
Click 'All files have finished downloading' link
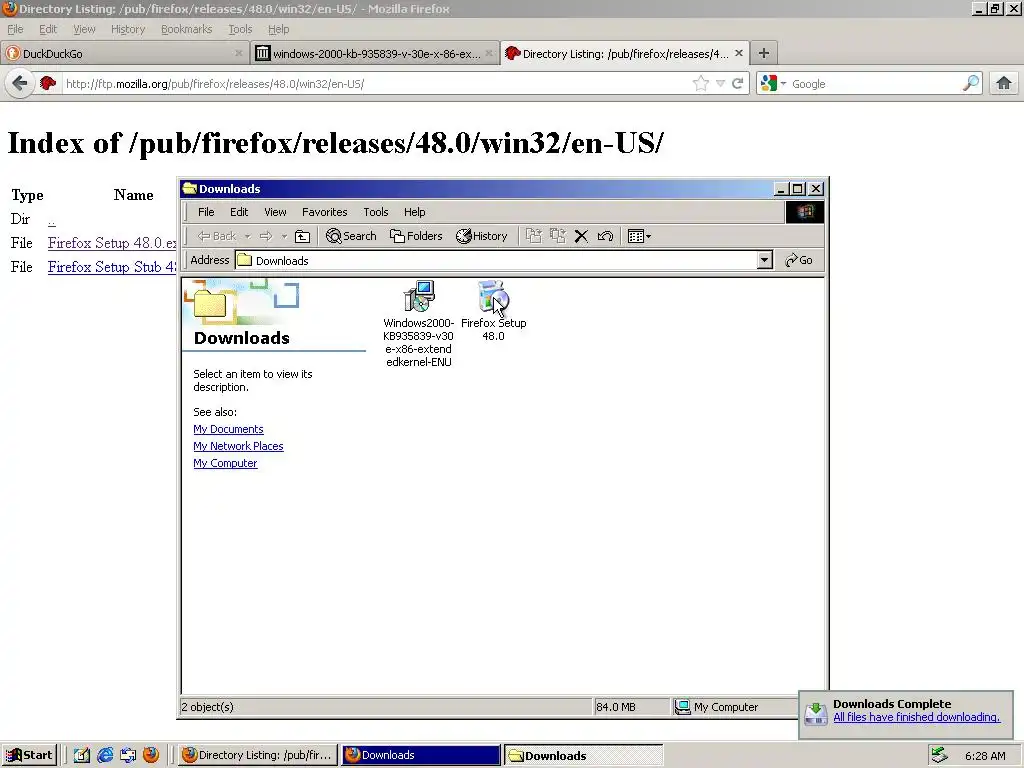click(916, 717)
